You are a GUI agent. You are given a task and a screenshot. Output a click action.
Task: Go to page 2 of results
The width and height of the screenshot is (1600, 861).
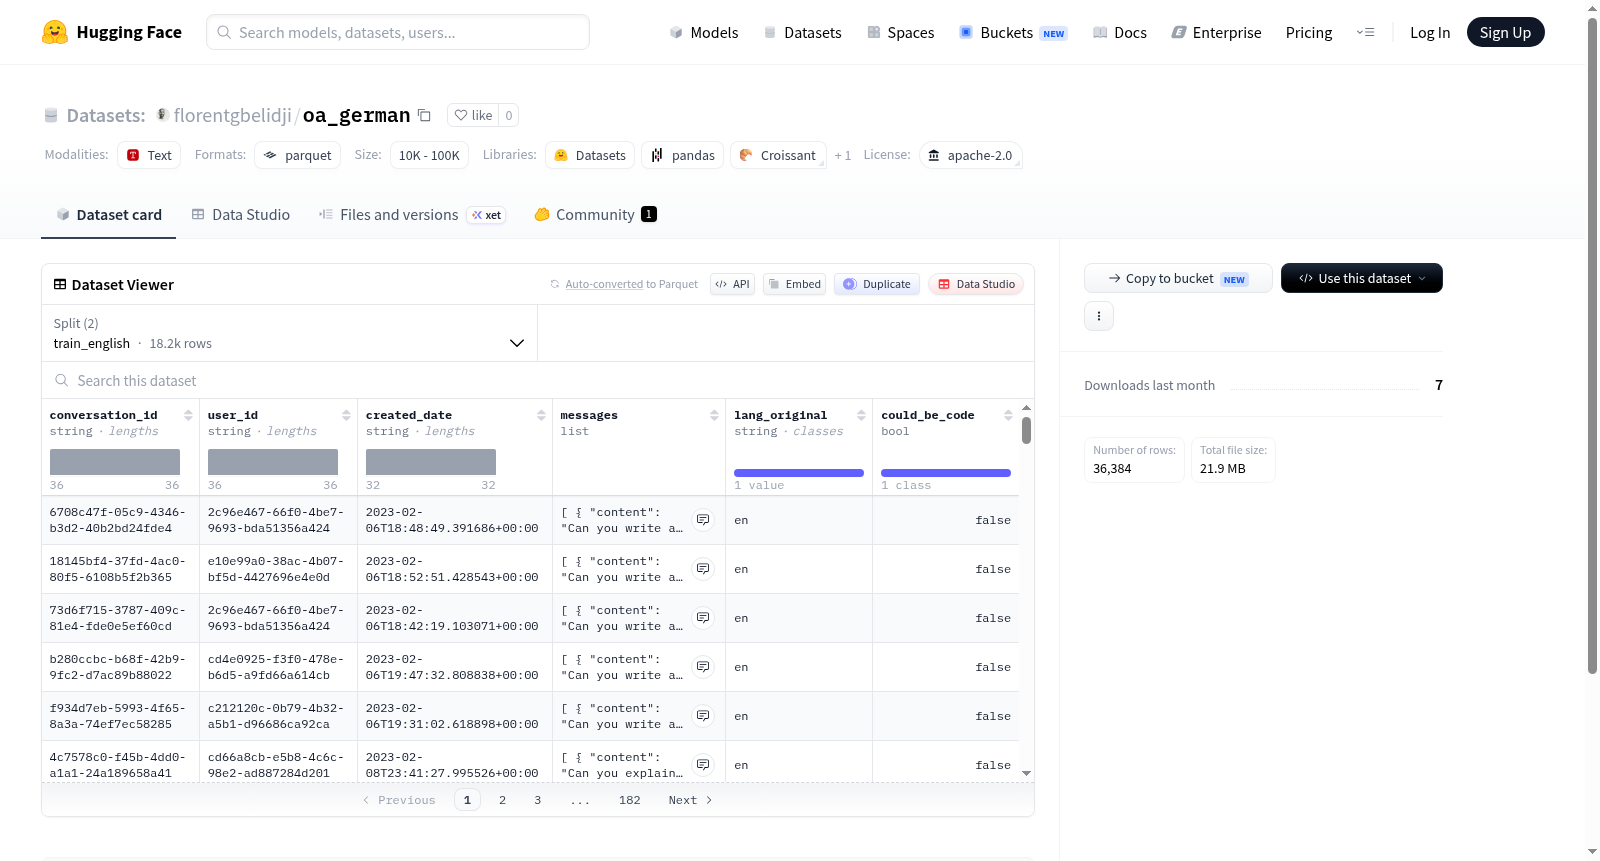point(502,800)
